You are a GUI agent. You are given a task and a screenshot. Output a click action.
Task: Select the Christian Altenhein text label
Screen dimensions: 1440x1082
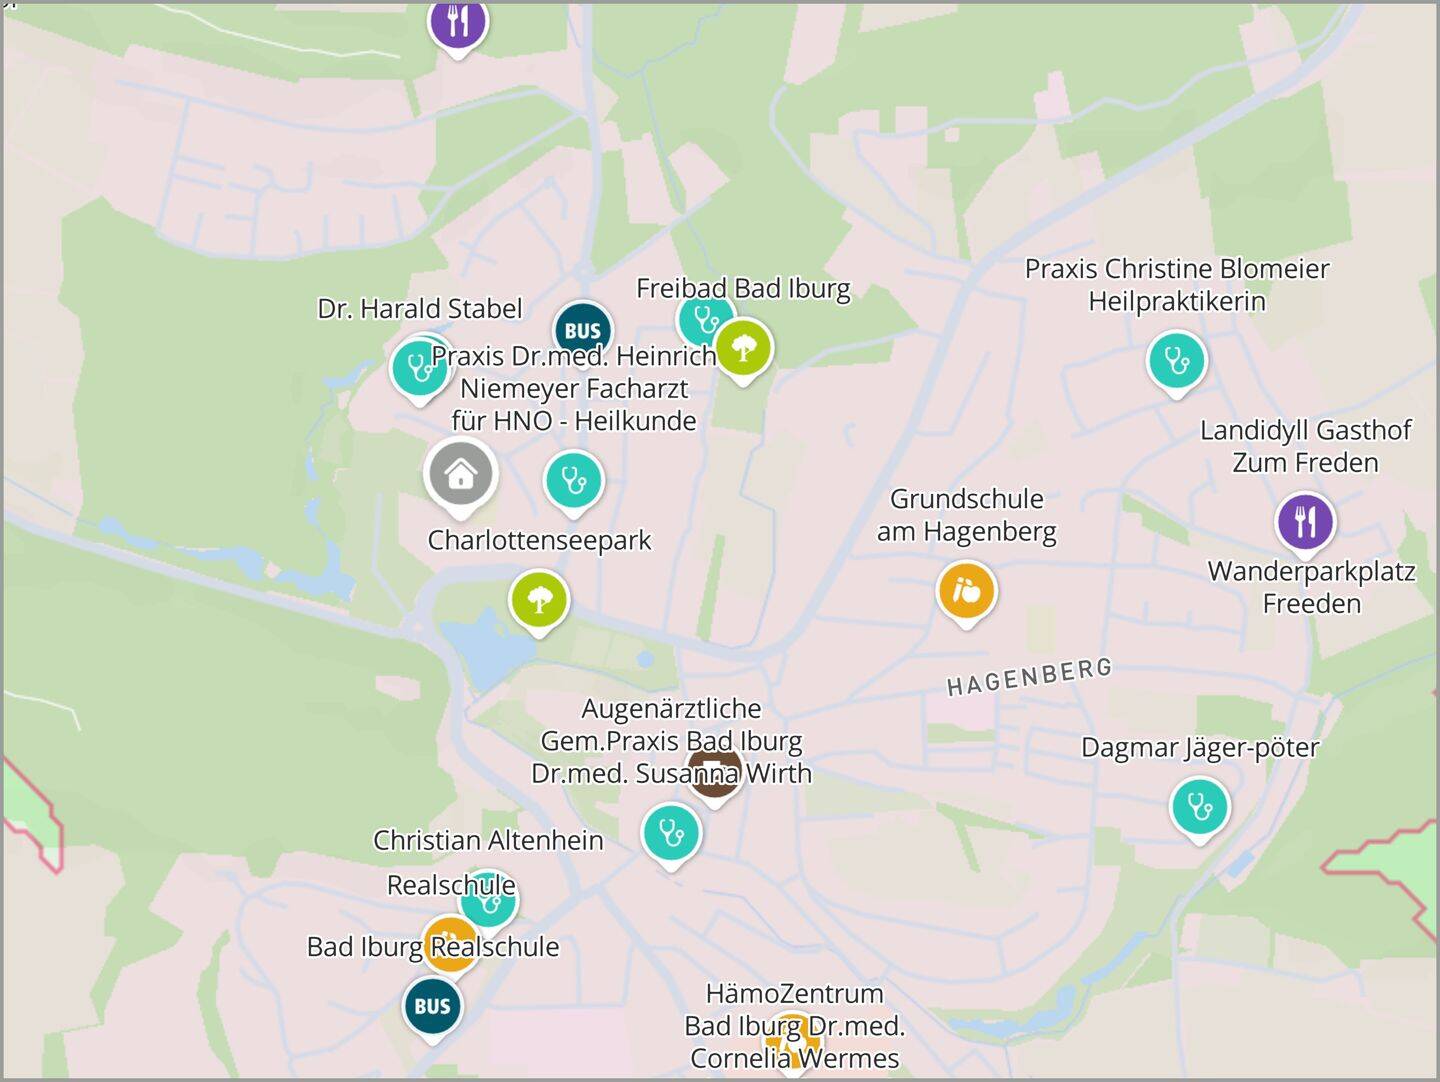488,840
